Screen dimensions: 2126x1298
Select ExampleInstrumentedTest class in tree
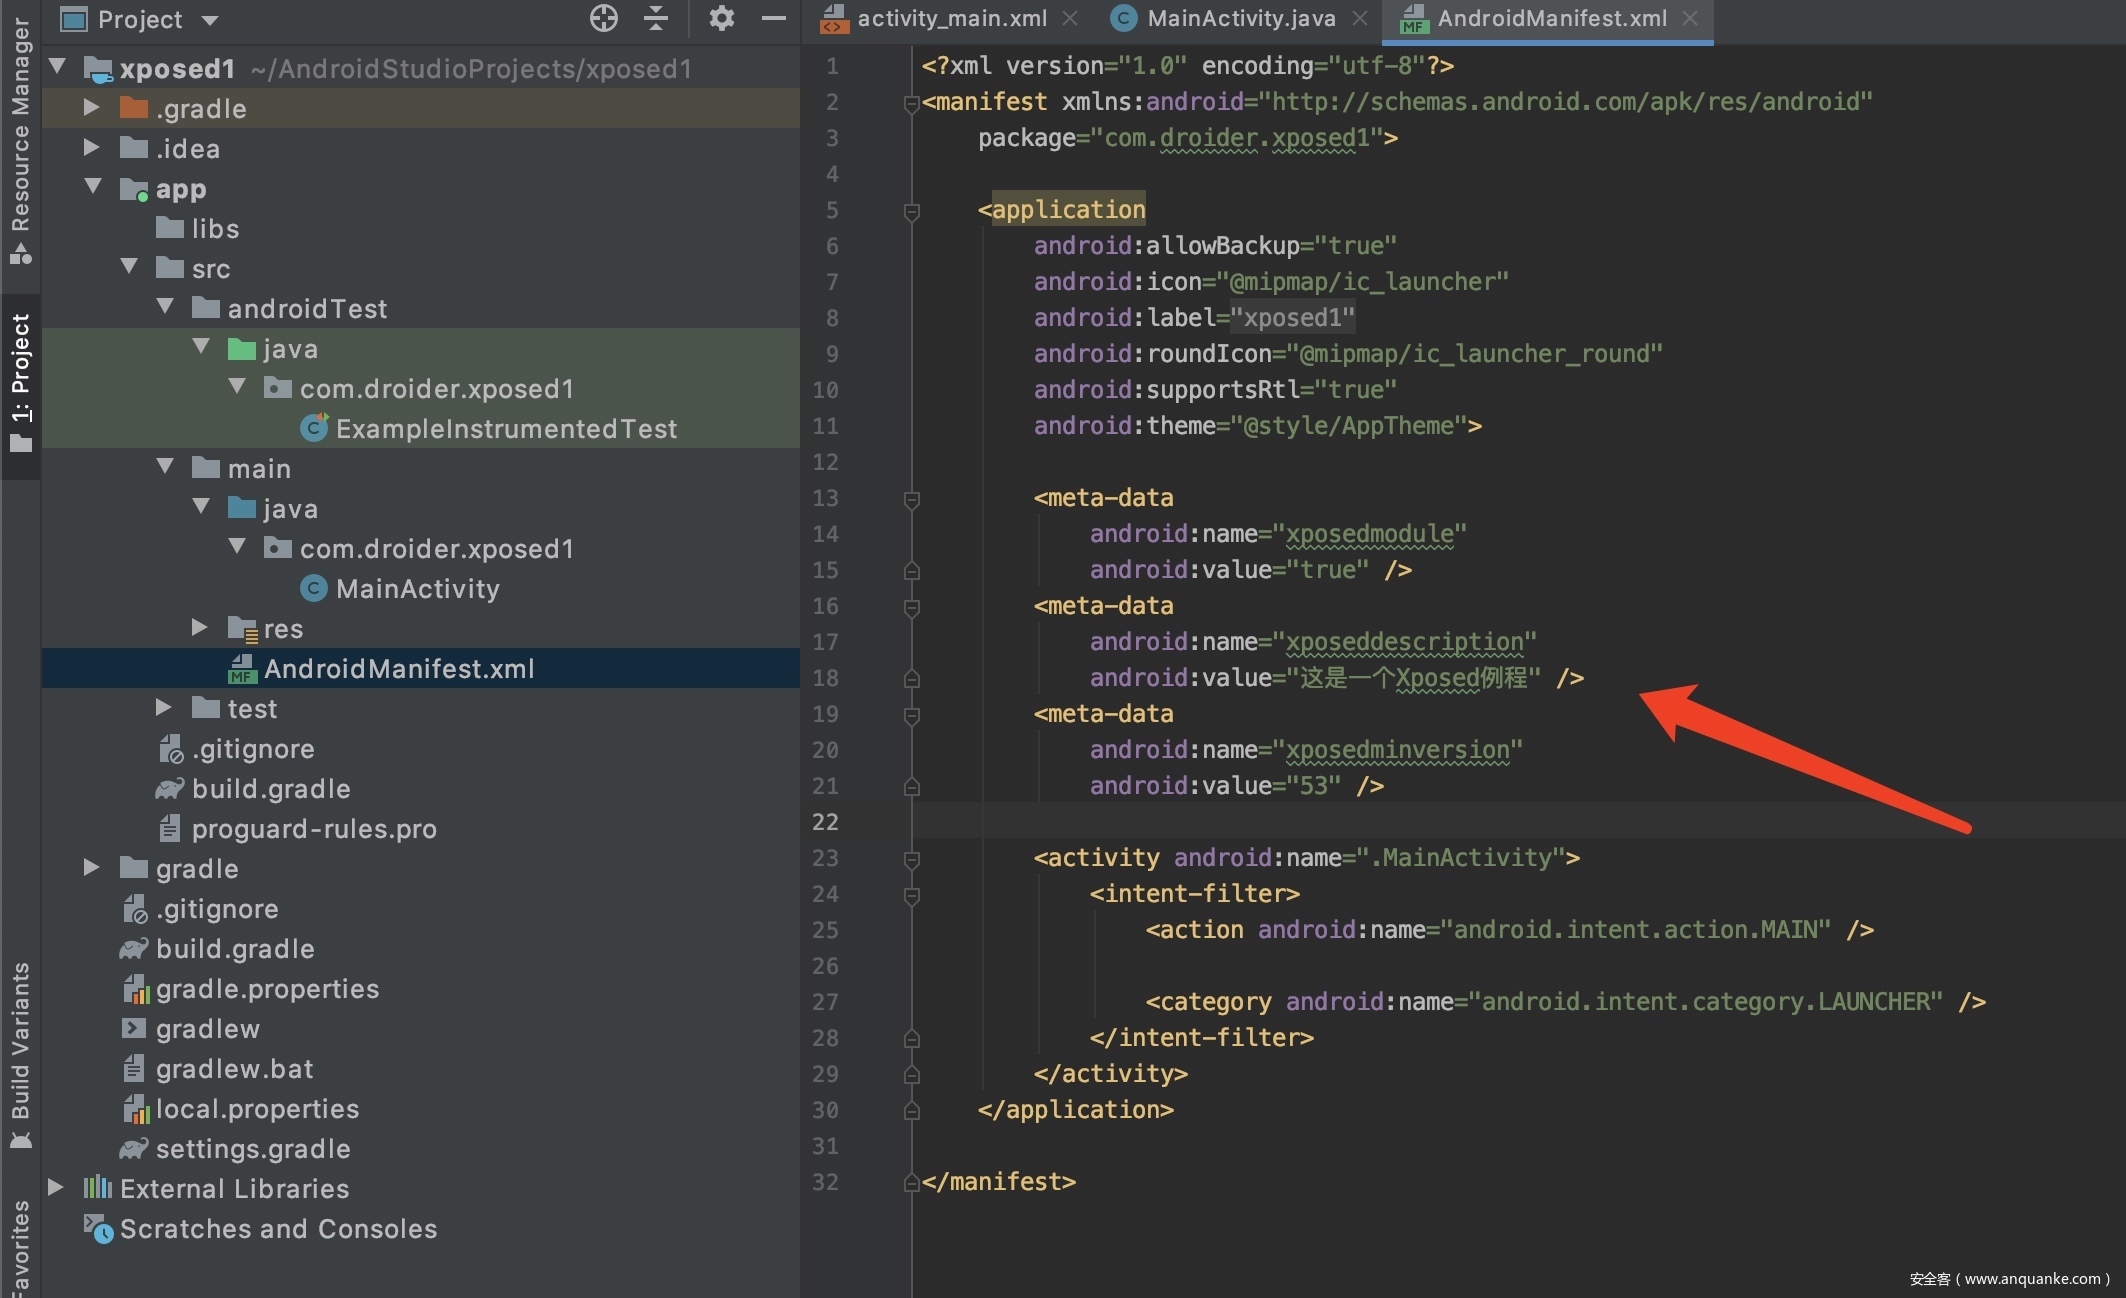[506, 429]
